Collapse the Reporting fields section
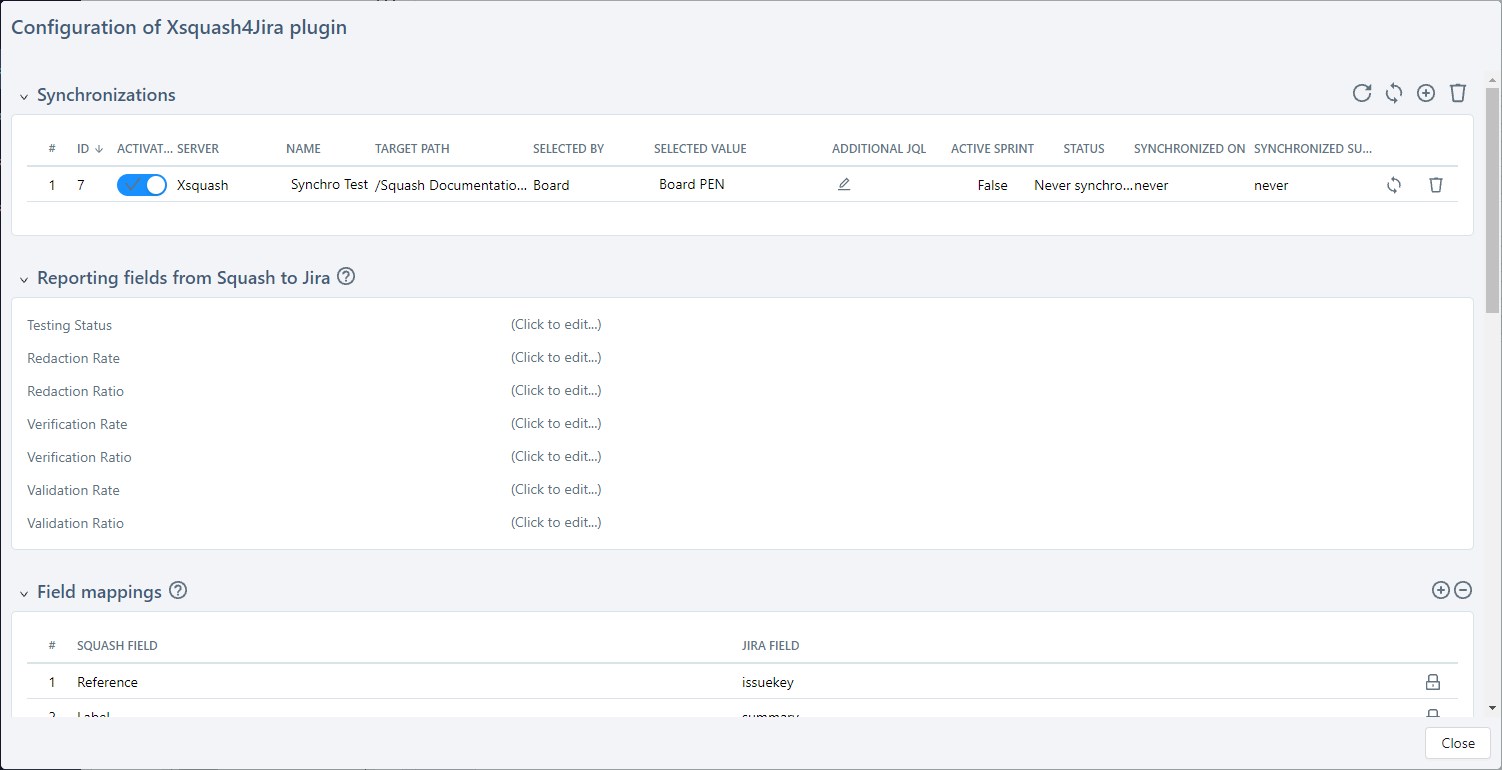 22,278
